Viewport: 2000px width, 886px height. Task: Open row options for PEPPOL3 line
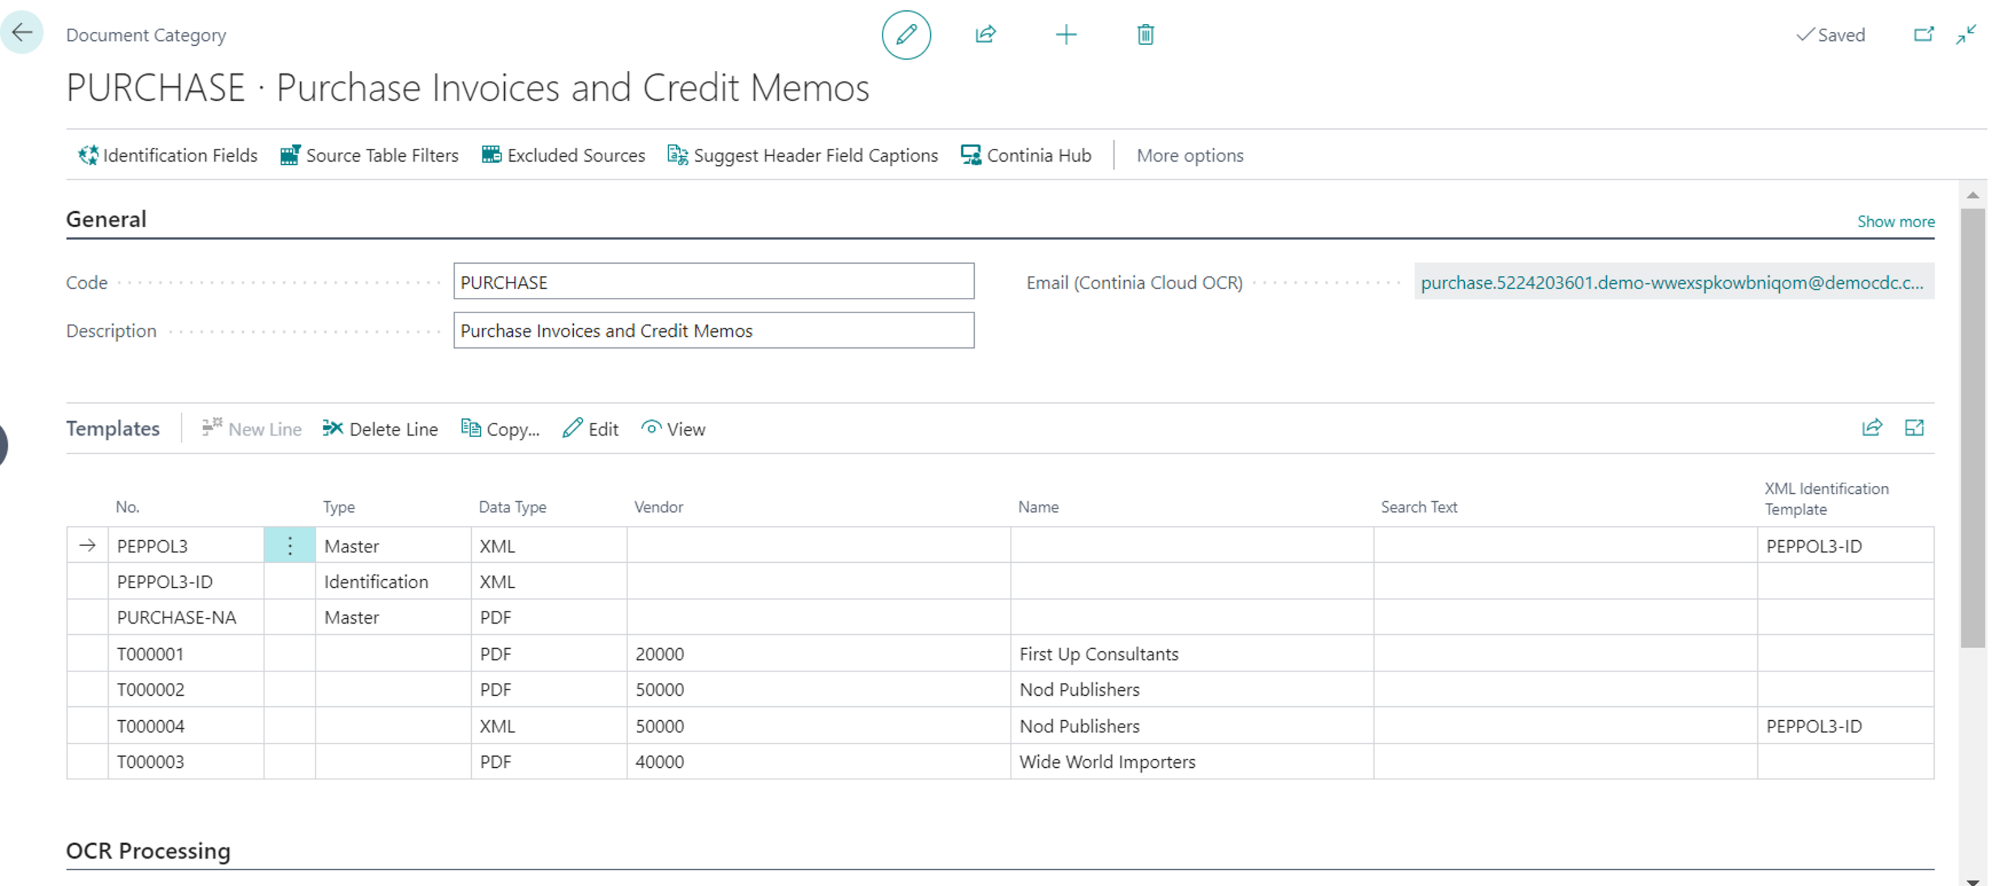click(x=290, y=546)
